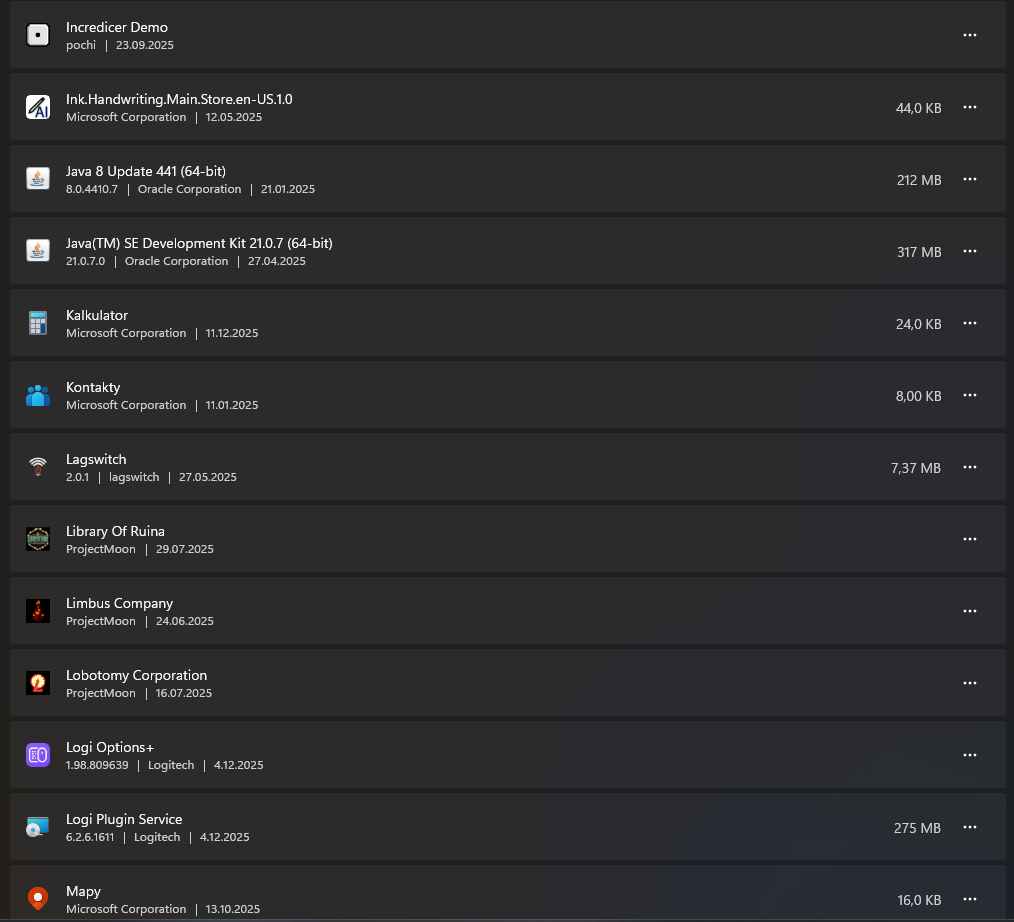Click the Ink Handwriting app icon
This screenshot has width=1014, height=922.
[38, 107]
